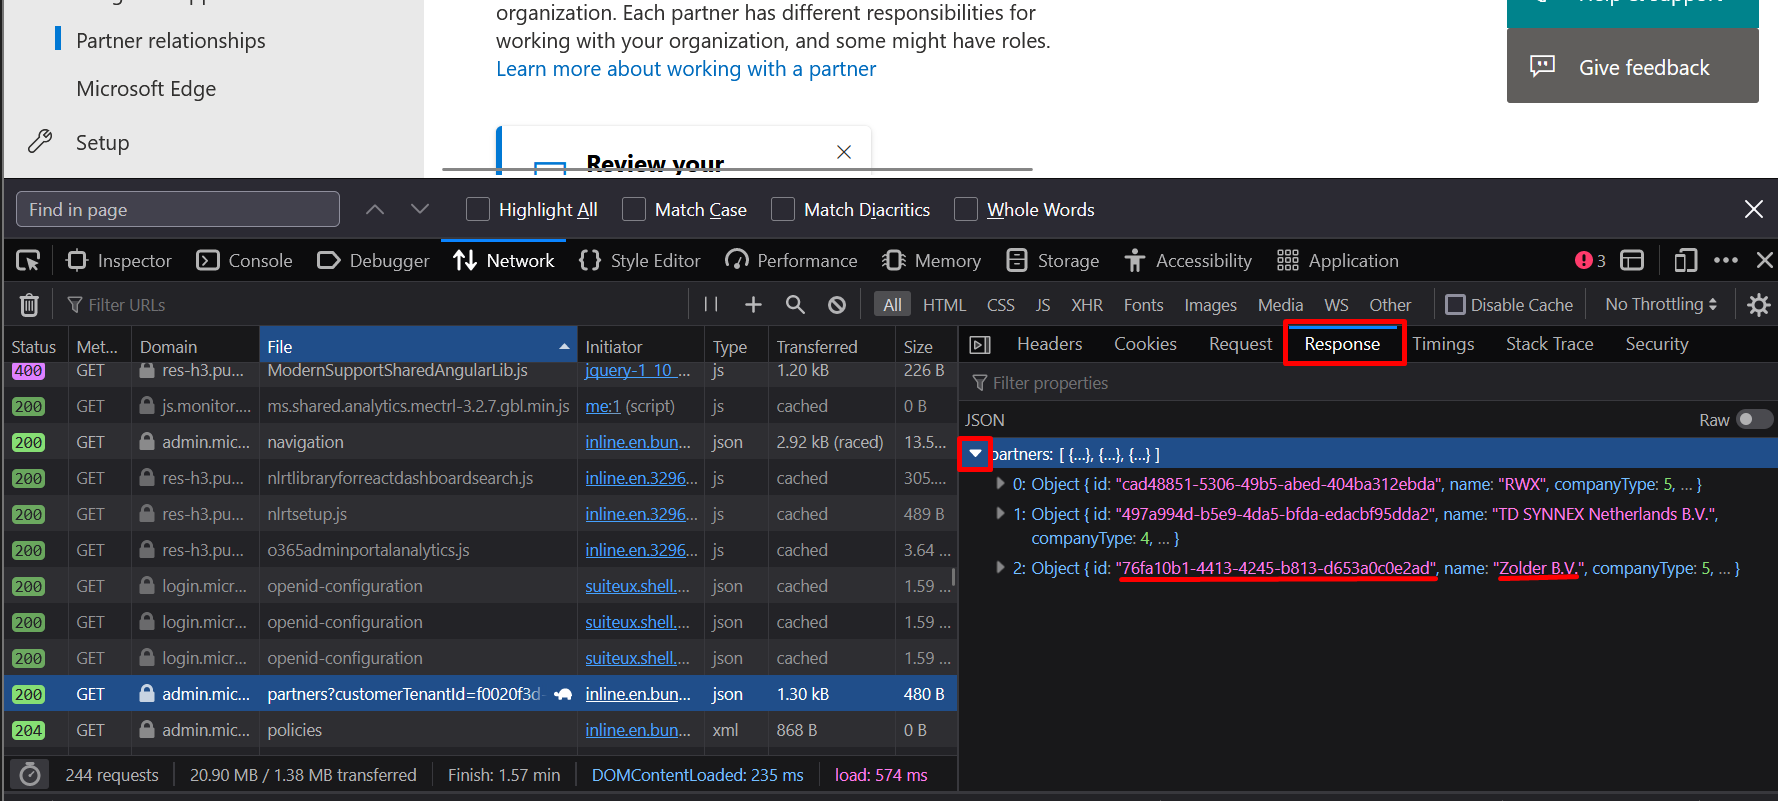Screen dimensions: 1778x801
Task: Pause network recording button
Action: (711, 305)
